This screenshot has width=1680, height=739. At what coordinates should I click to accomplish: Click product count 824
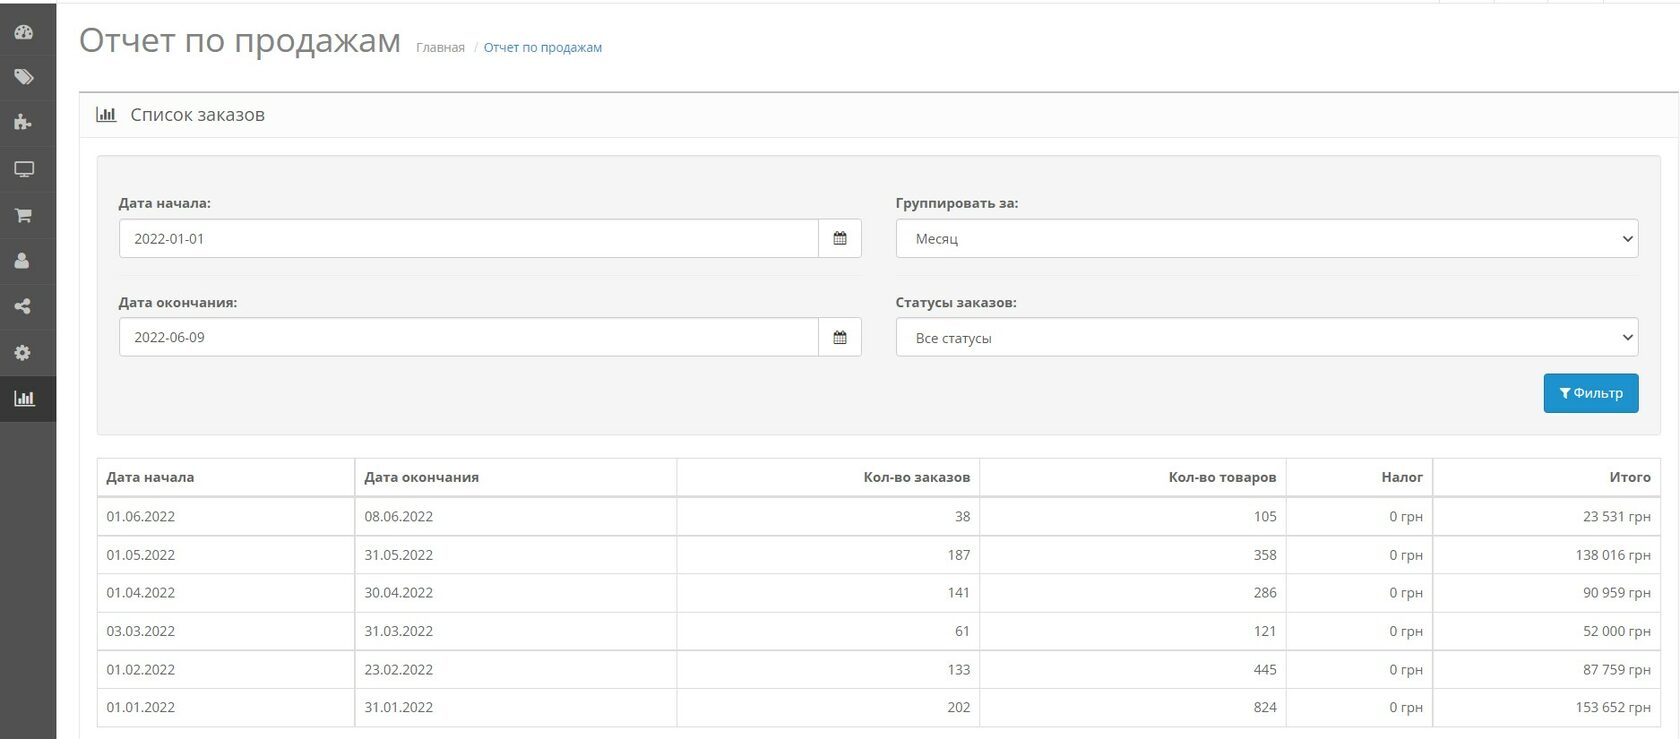pos(1265,707)
